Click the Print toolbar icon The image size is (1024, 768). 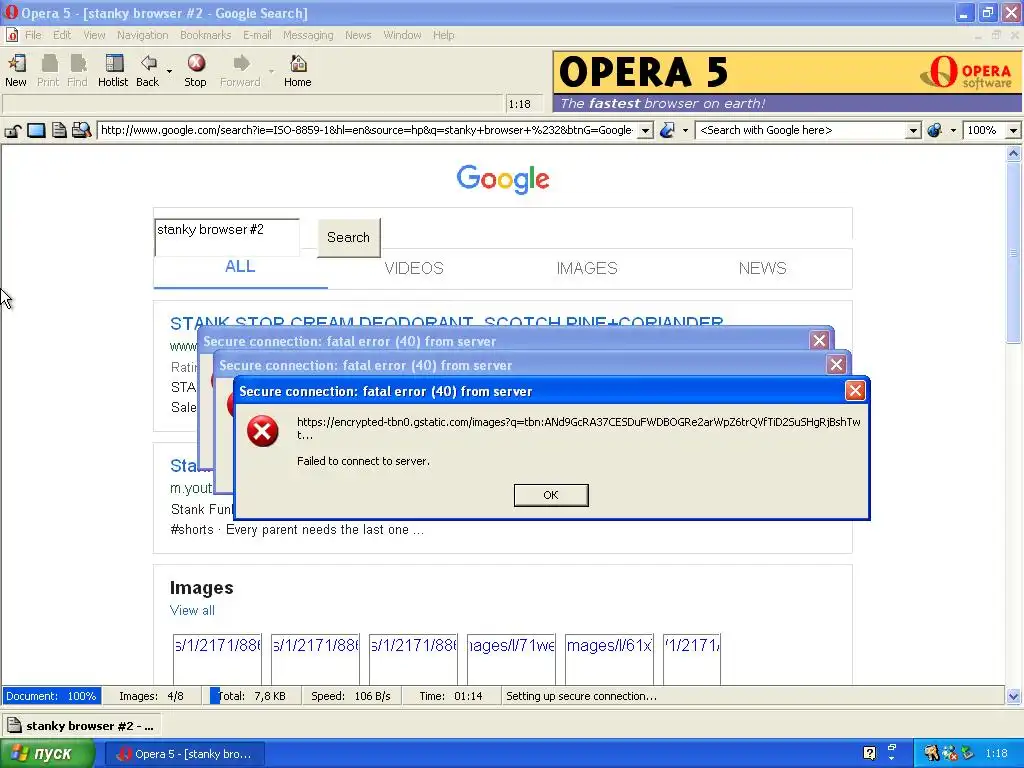point(48,64)
